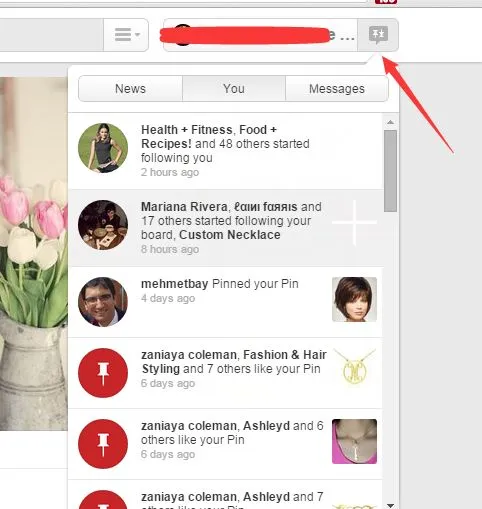The height and width of the screenshot is (509, 482).
Task: Click red pin icon beside Ashleyd and 6 others
Action: coord(103,444)
